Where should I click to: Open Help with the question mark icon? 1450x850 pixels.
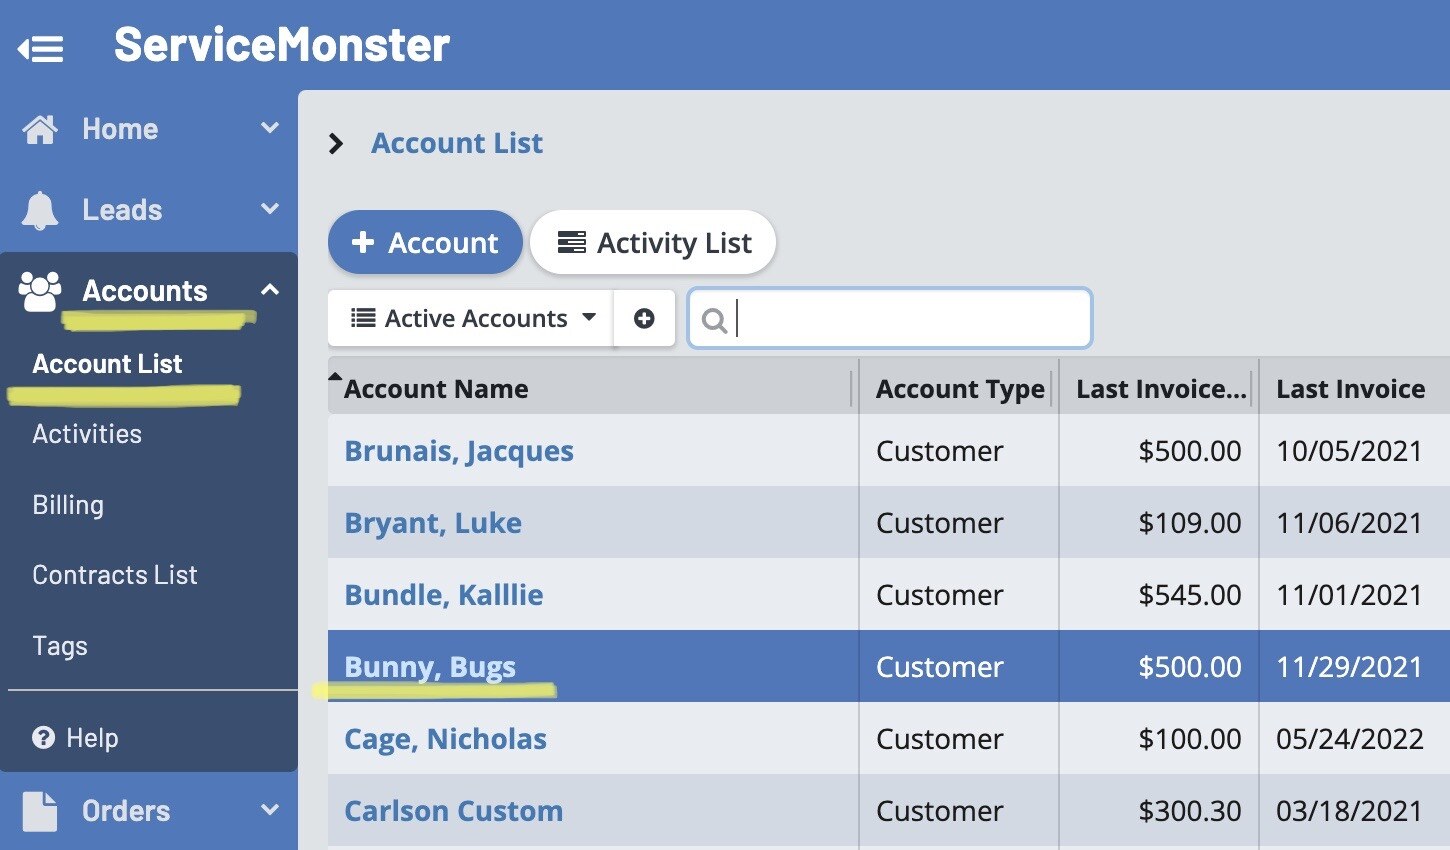click(44, 738)
